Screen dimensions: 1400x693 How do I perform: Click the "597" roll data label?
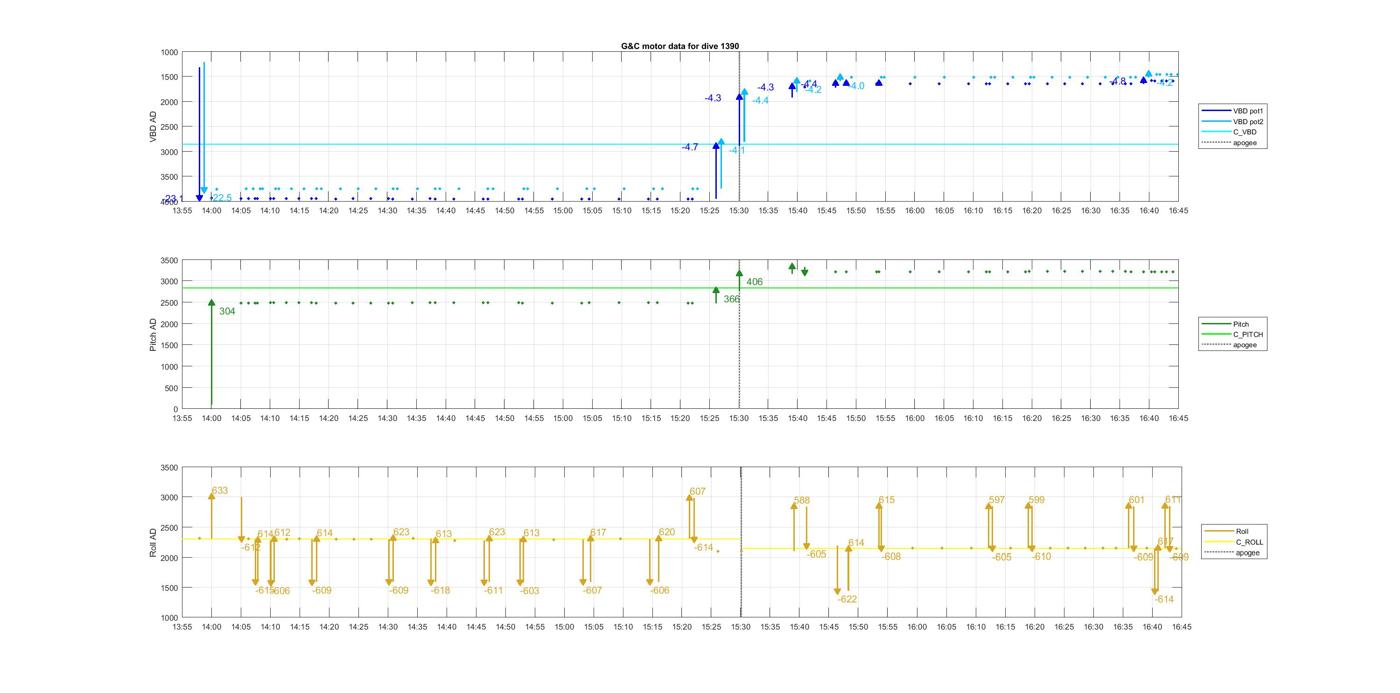tap(997, 501)
